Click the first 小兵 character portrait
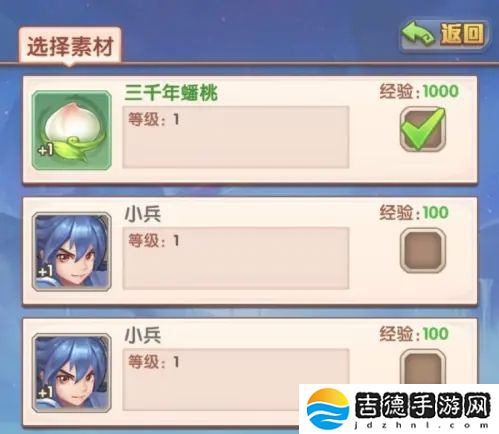This screenshot has height=434, width=499. pos(72,252)
